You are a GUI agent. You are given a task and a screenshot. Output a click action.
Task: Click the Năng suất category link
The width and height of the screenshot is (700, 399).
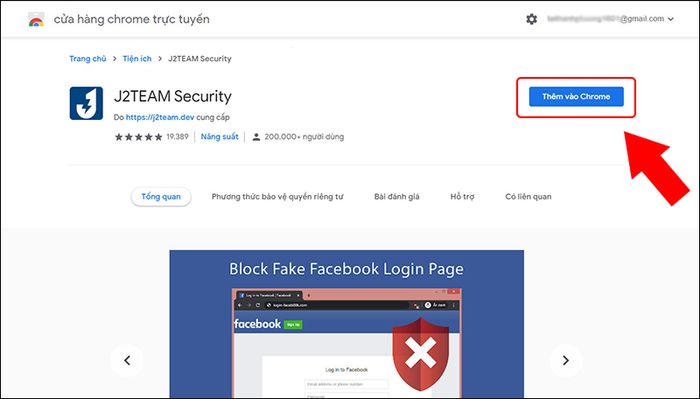point(219,137)
